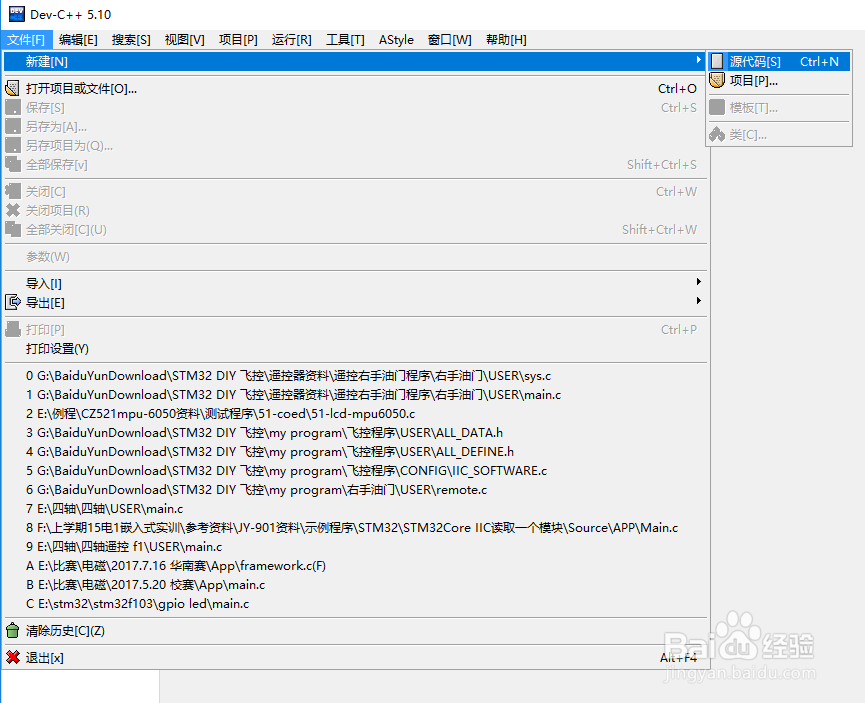
Task: Select 新建[N] menu entry
Action: coord(354,61)
